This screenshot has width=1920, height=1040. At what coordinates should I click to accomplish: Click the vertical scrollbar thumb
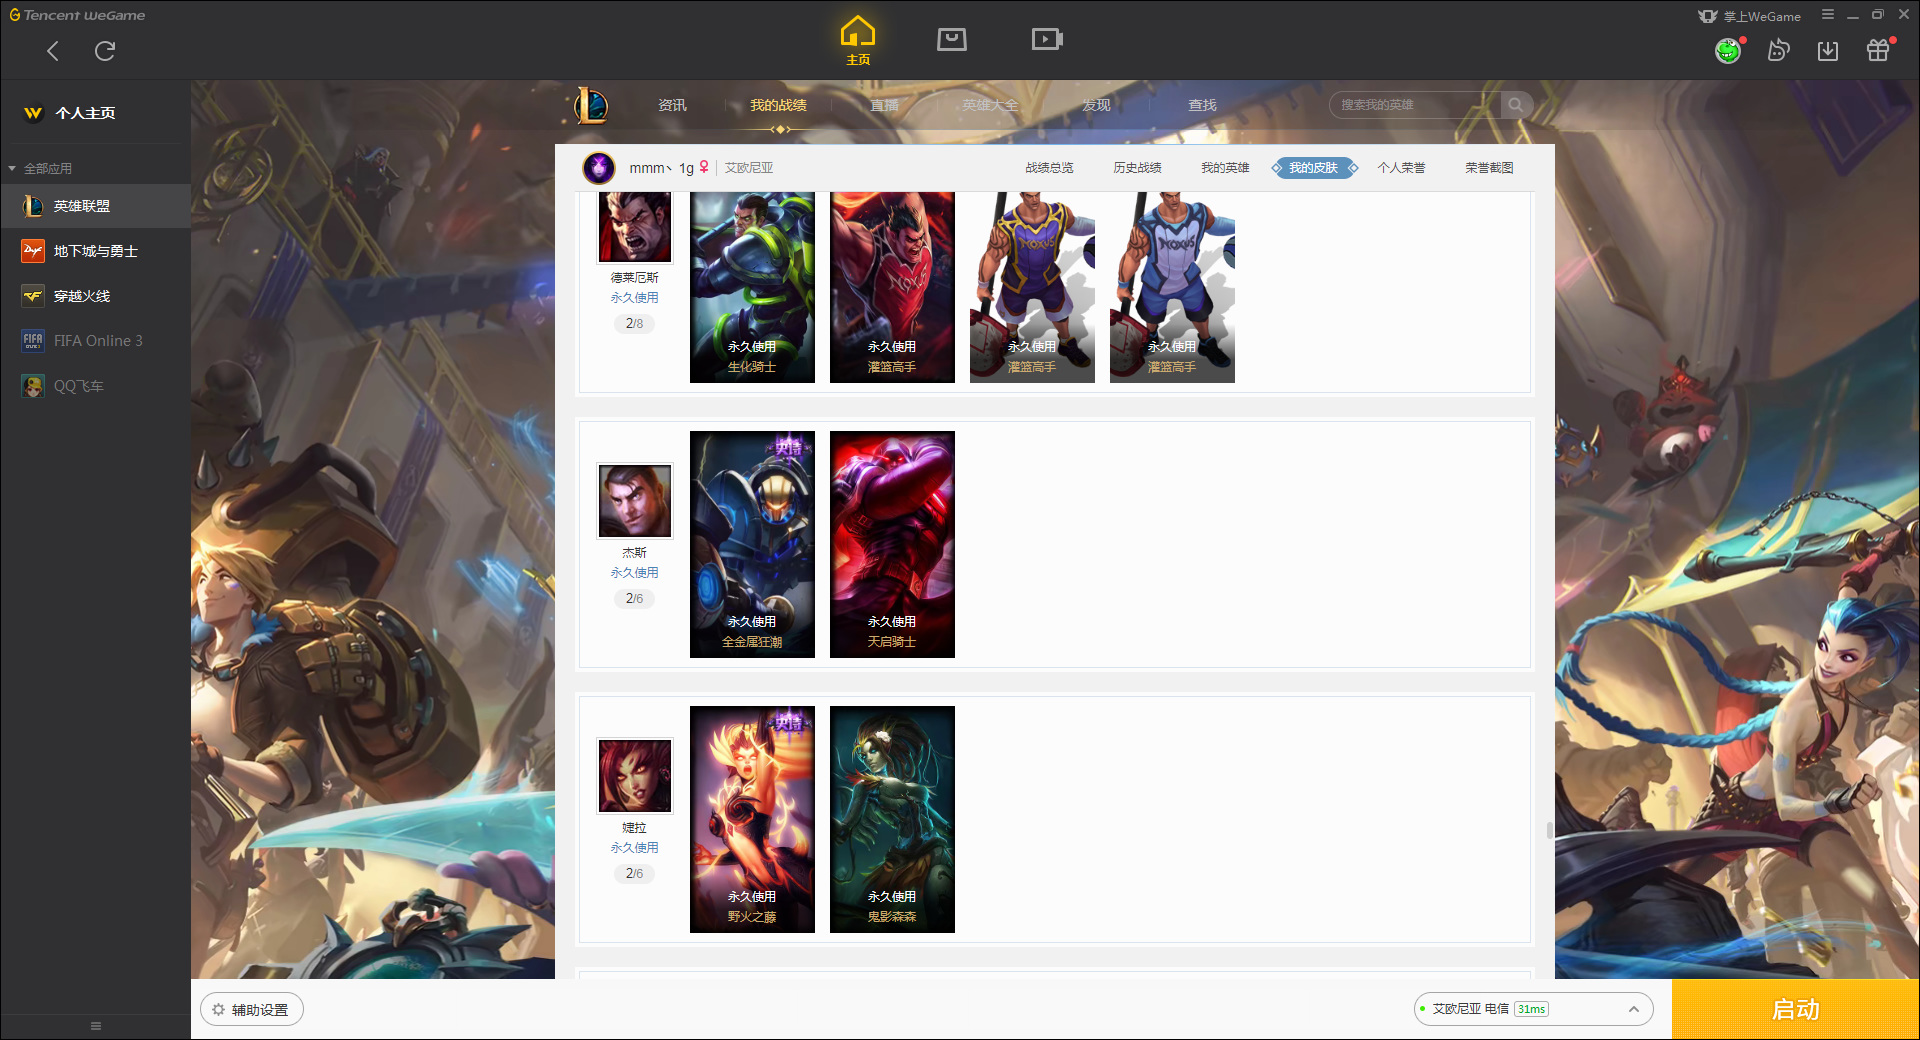(1550, 831)
